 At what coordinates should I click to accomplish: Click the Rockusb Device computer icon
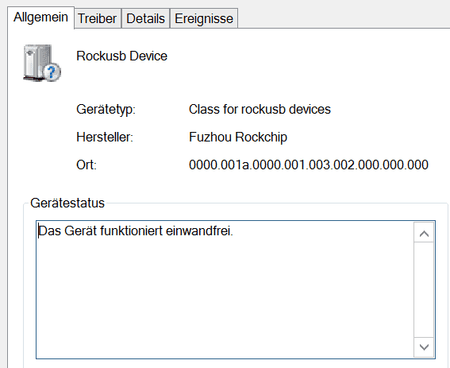(x=42, y=63)
